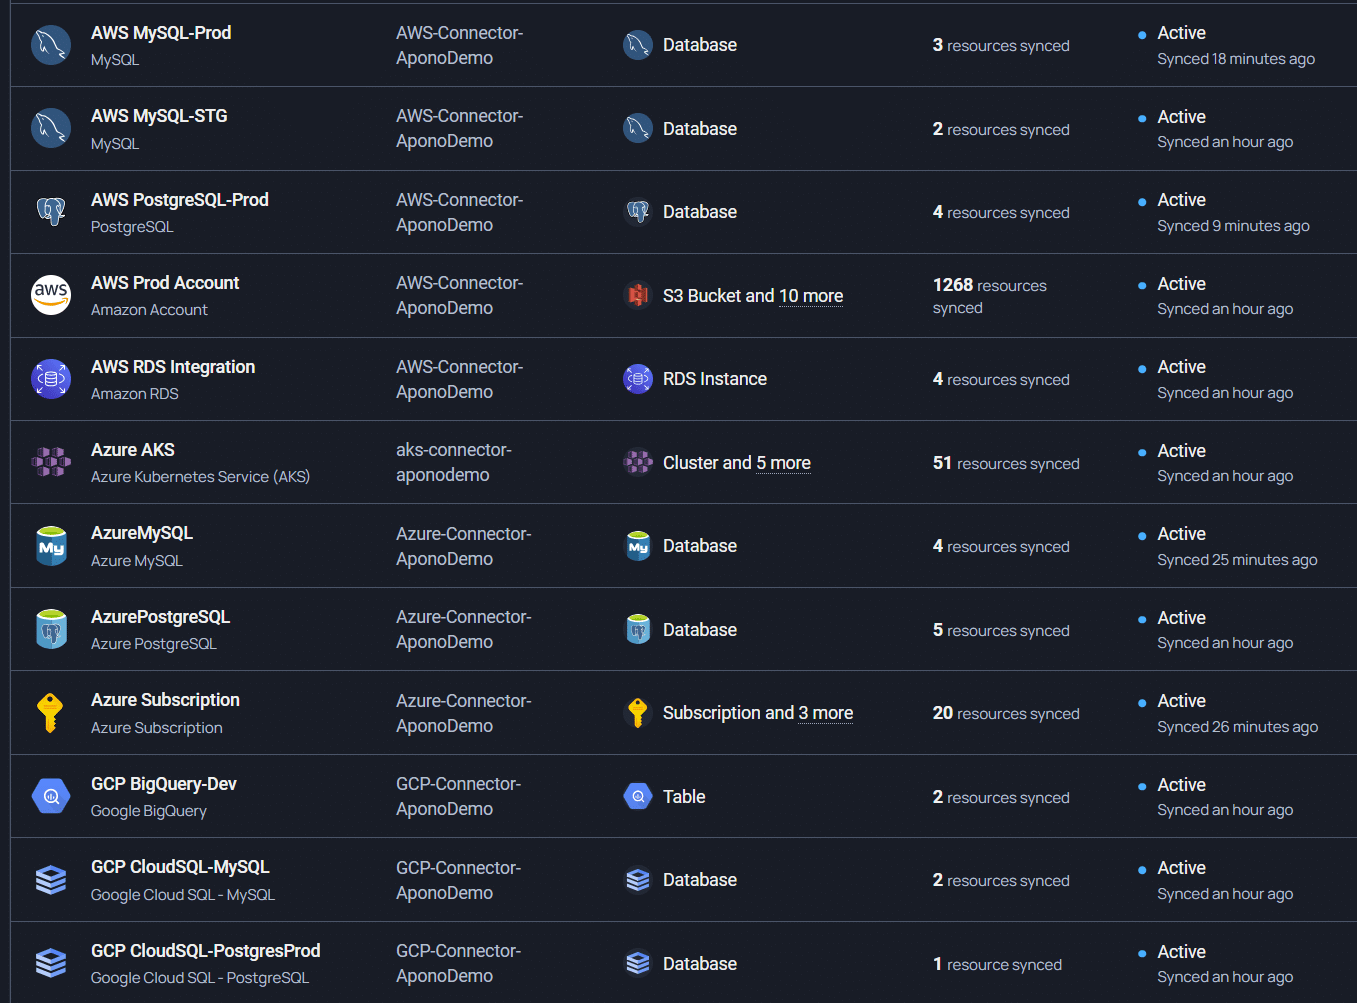Image resolution: width=1357 pixels, height=1003 pixels.
Task: Click the Database resource icon in GCP CloudSQL-PostgresProd row
Action: [x=638, y=963]
